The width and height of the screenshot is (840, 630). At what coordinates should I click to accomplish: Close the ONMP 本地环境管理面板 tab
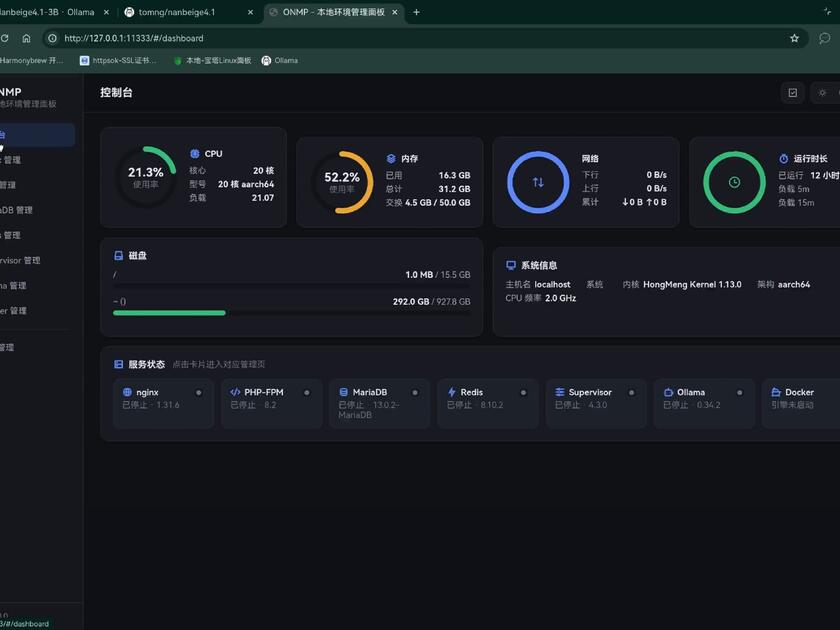395,12
